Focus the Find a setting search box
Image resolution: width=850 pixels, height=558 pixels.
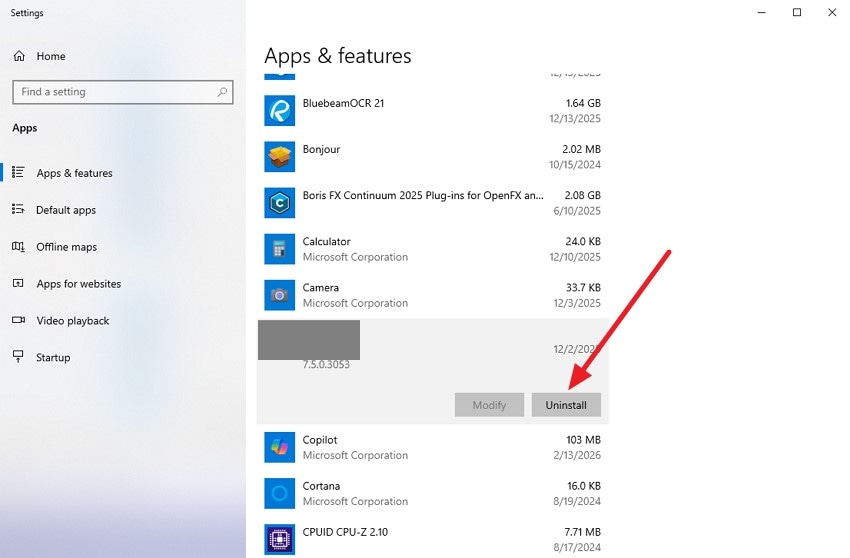click(123, 92)
